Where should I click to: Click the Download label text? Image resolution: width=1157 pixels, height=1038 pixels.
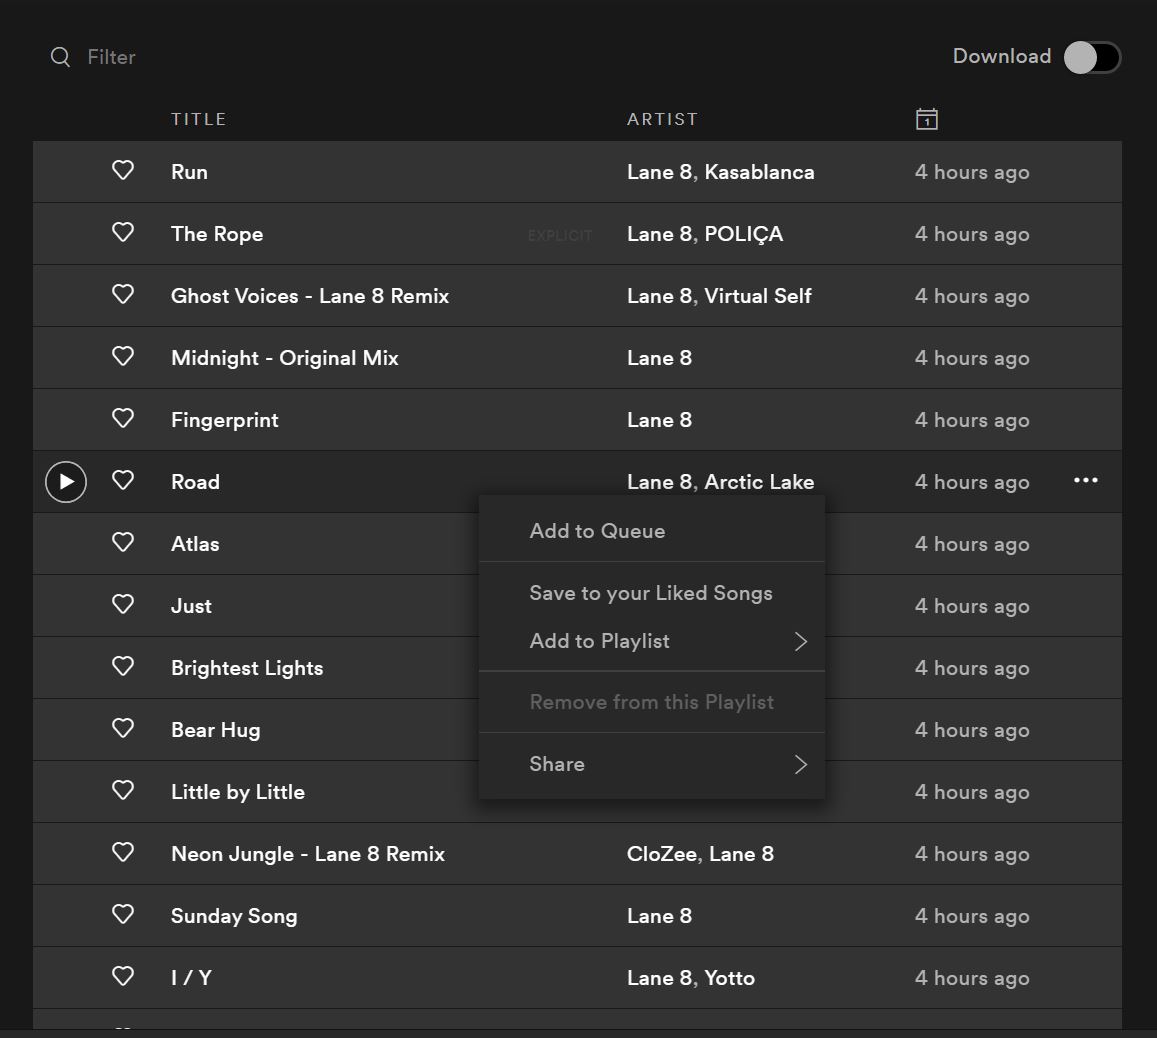[x=1001, y=56]
